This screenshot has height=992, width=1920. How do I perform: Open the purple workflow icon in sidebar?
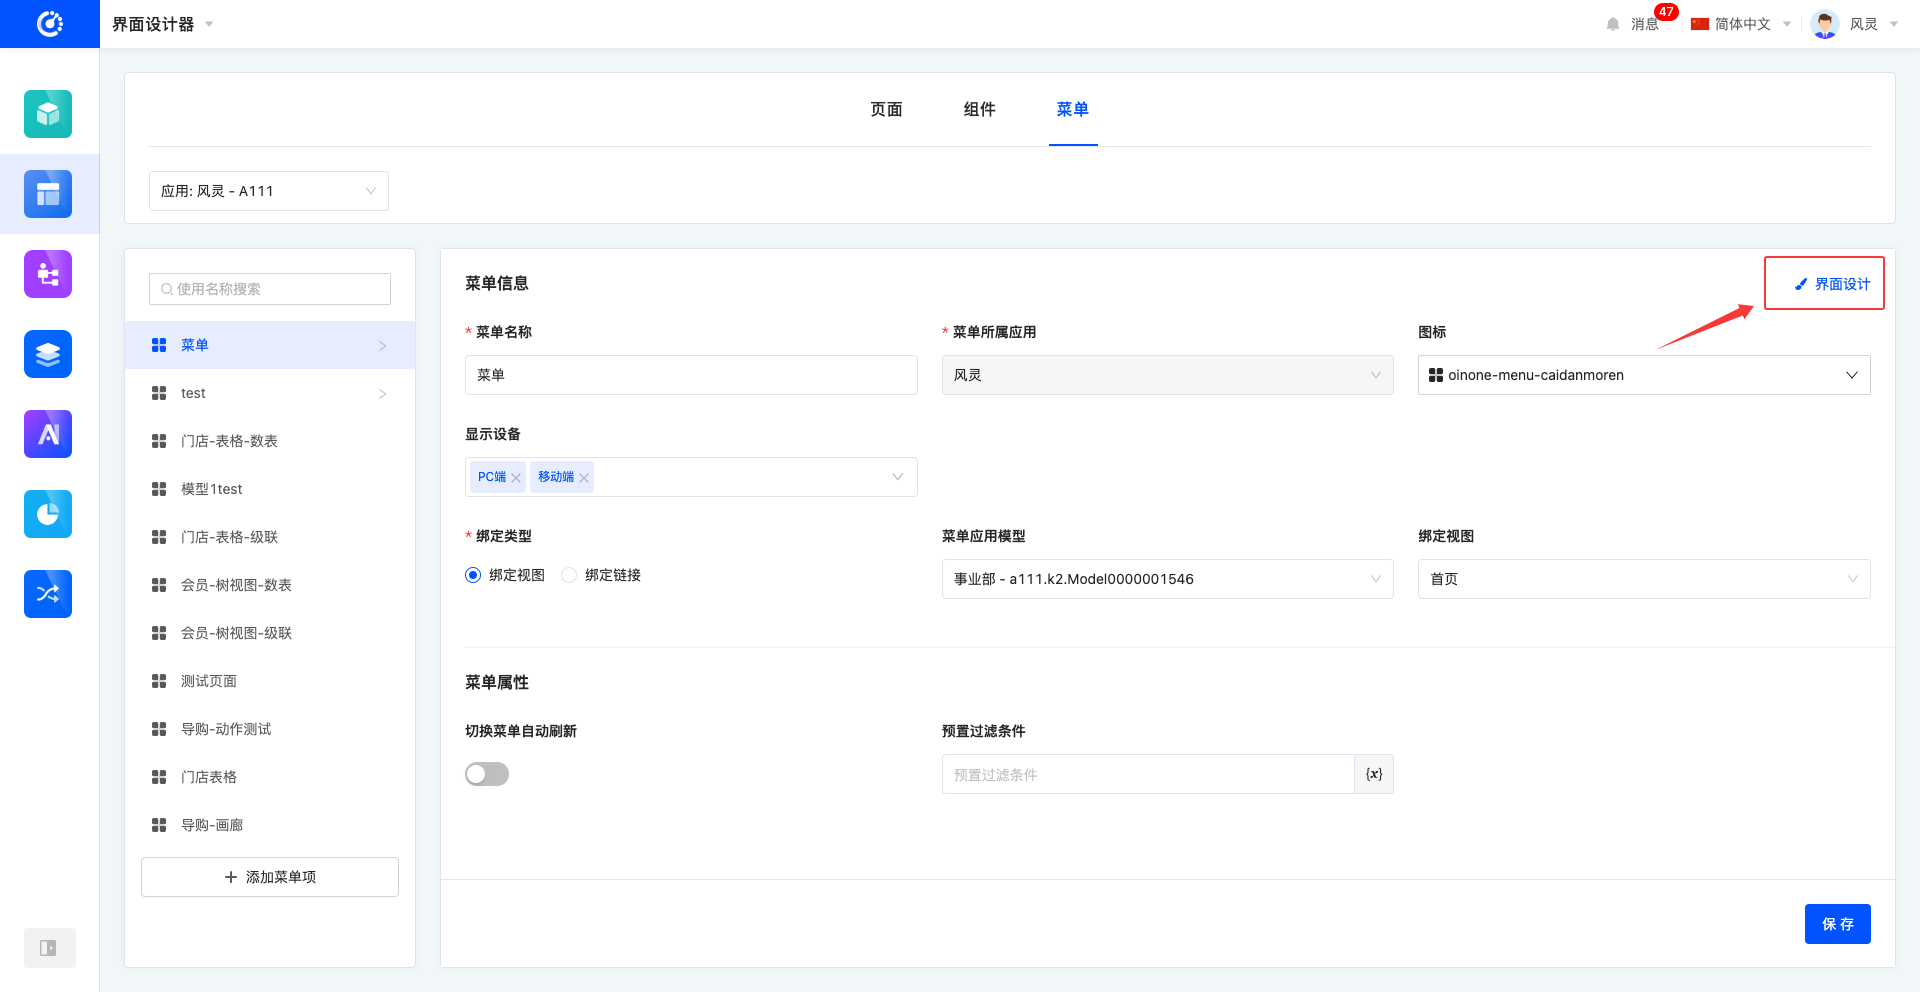tap(48, 274)
